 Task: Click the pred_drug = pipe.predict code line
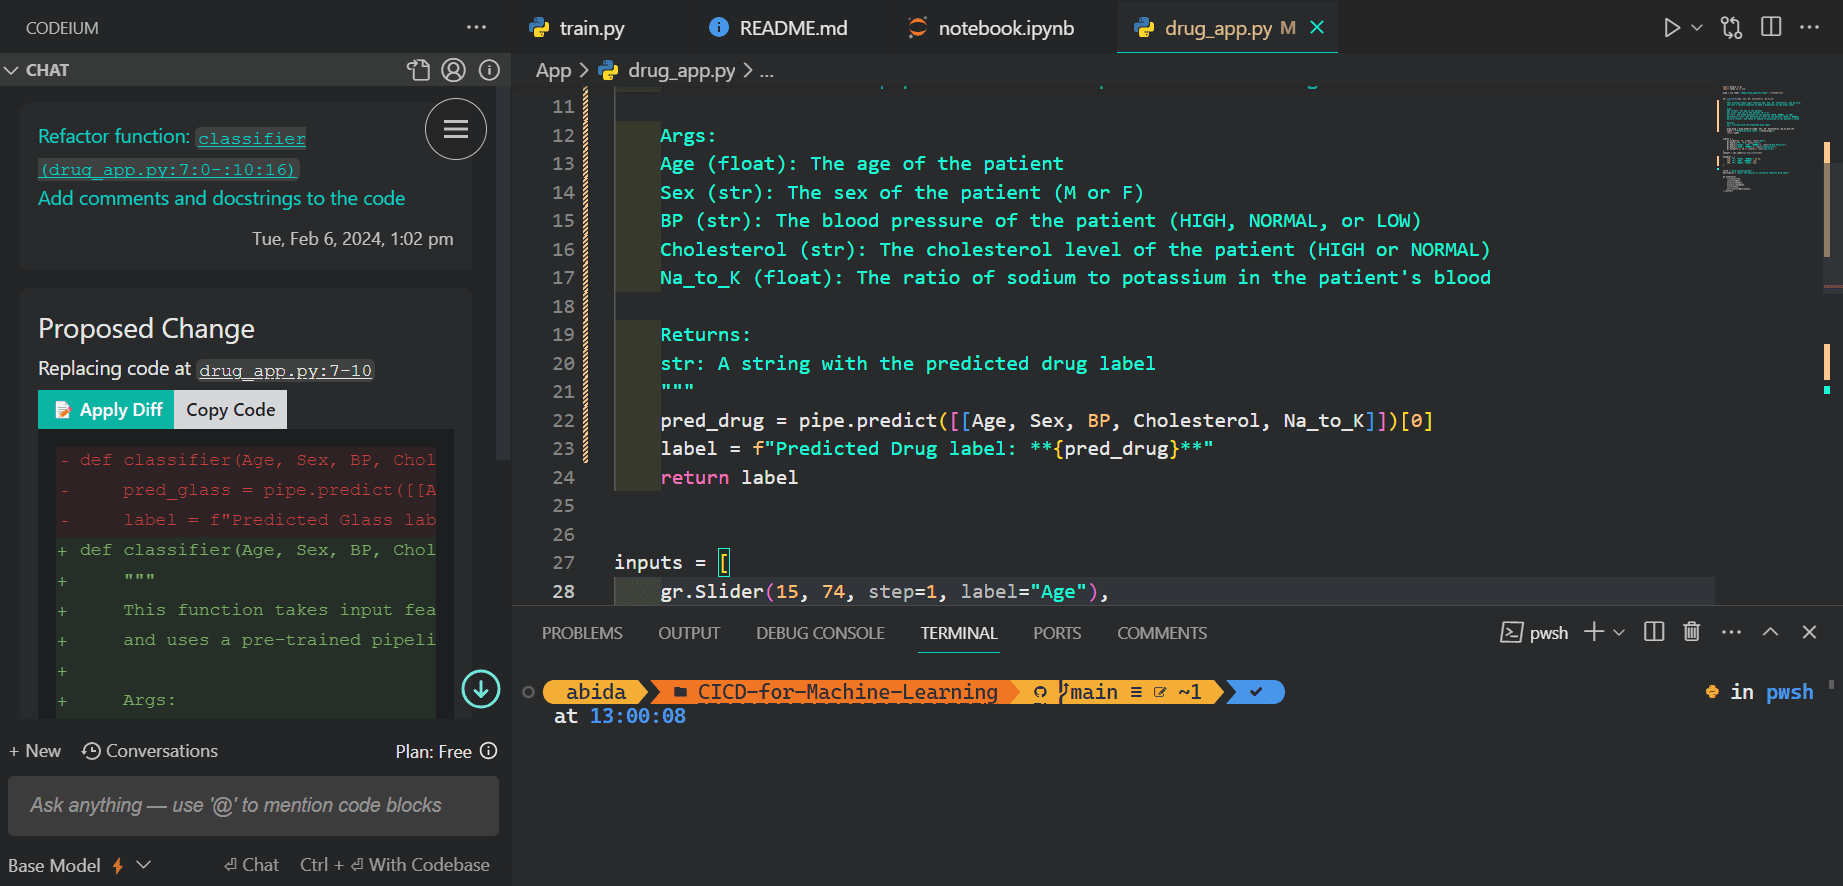coord(1046,421)
